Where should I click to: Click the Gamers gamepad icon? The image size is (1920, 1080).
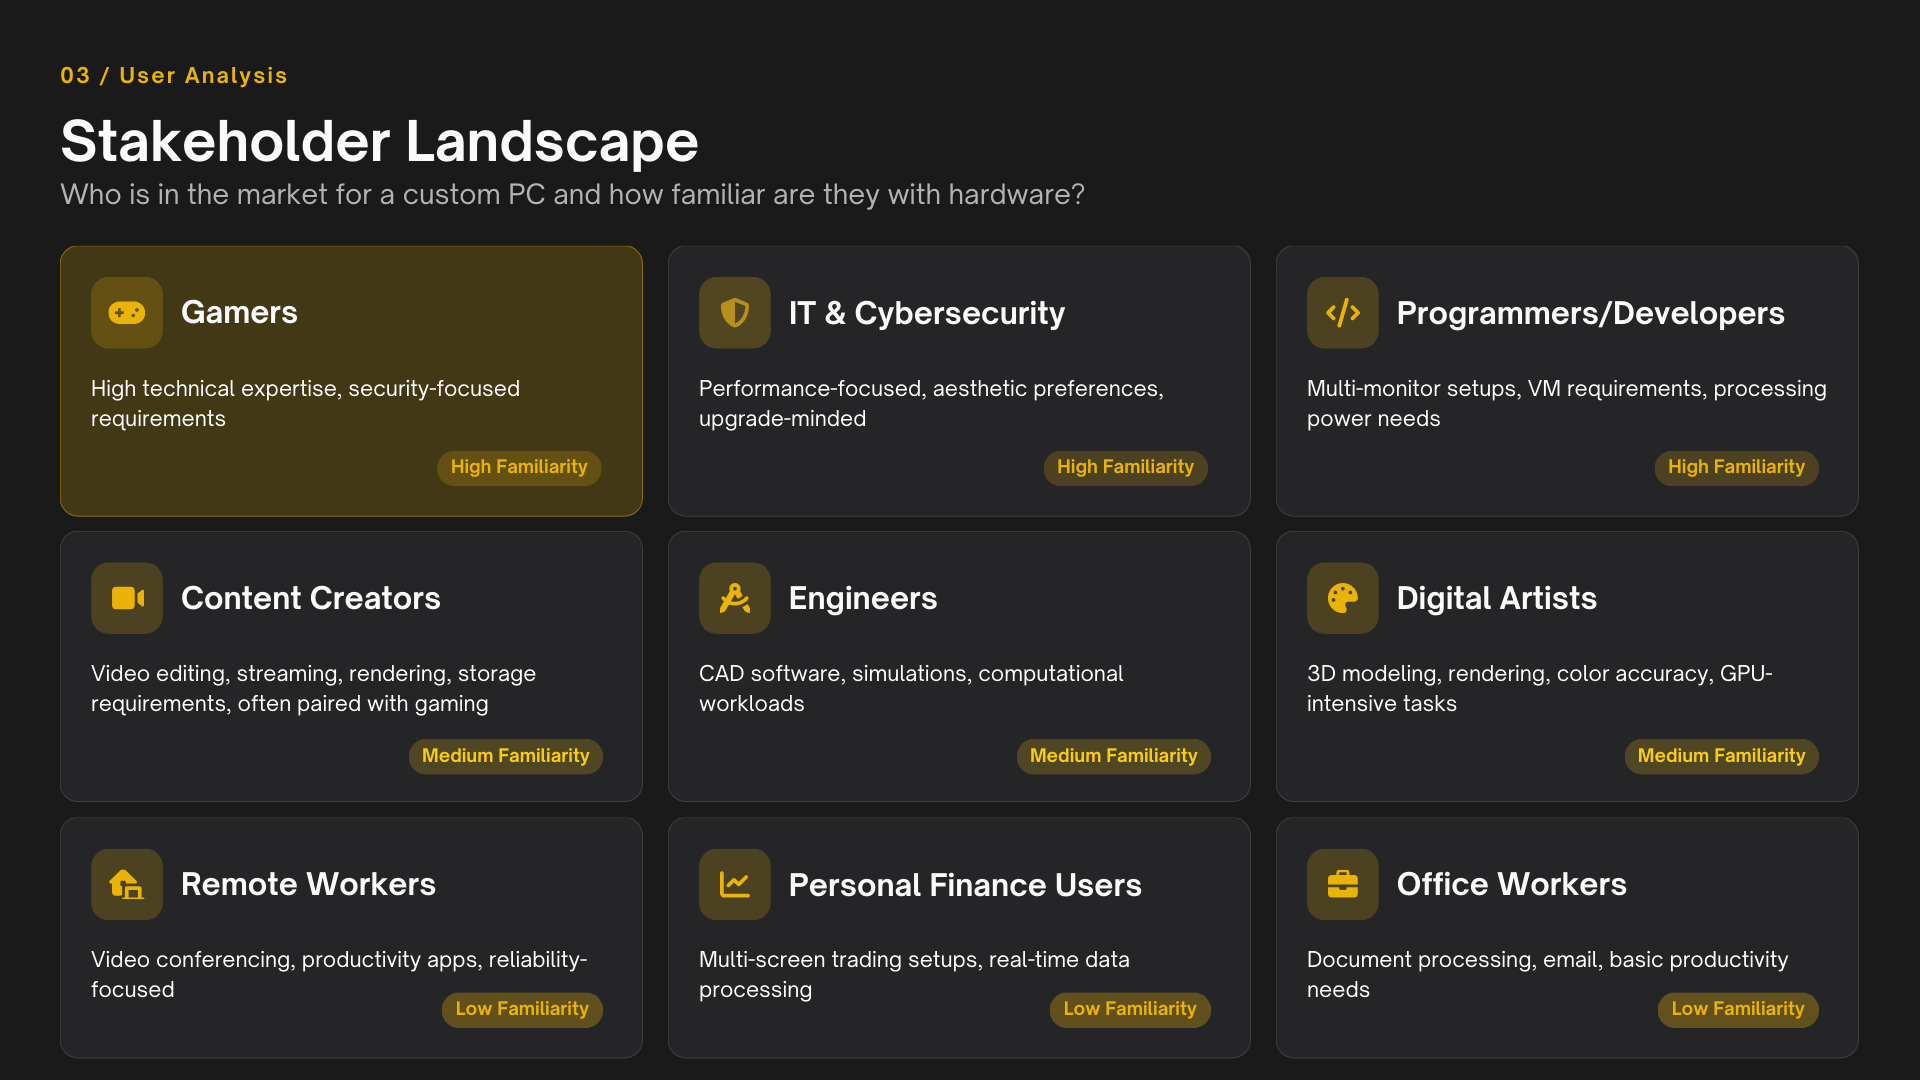[127, 313]
